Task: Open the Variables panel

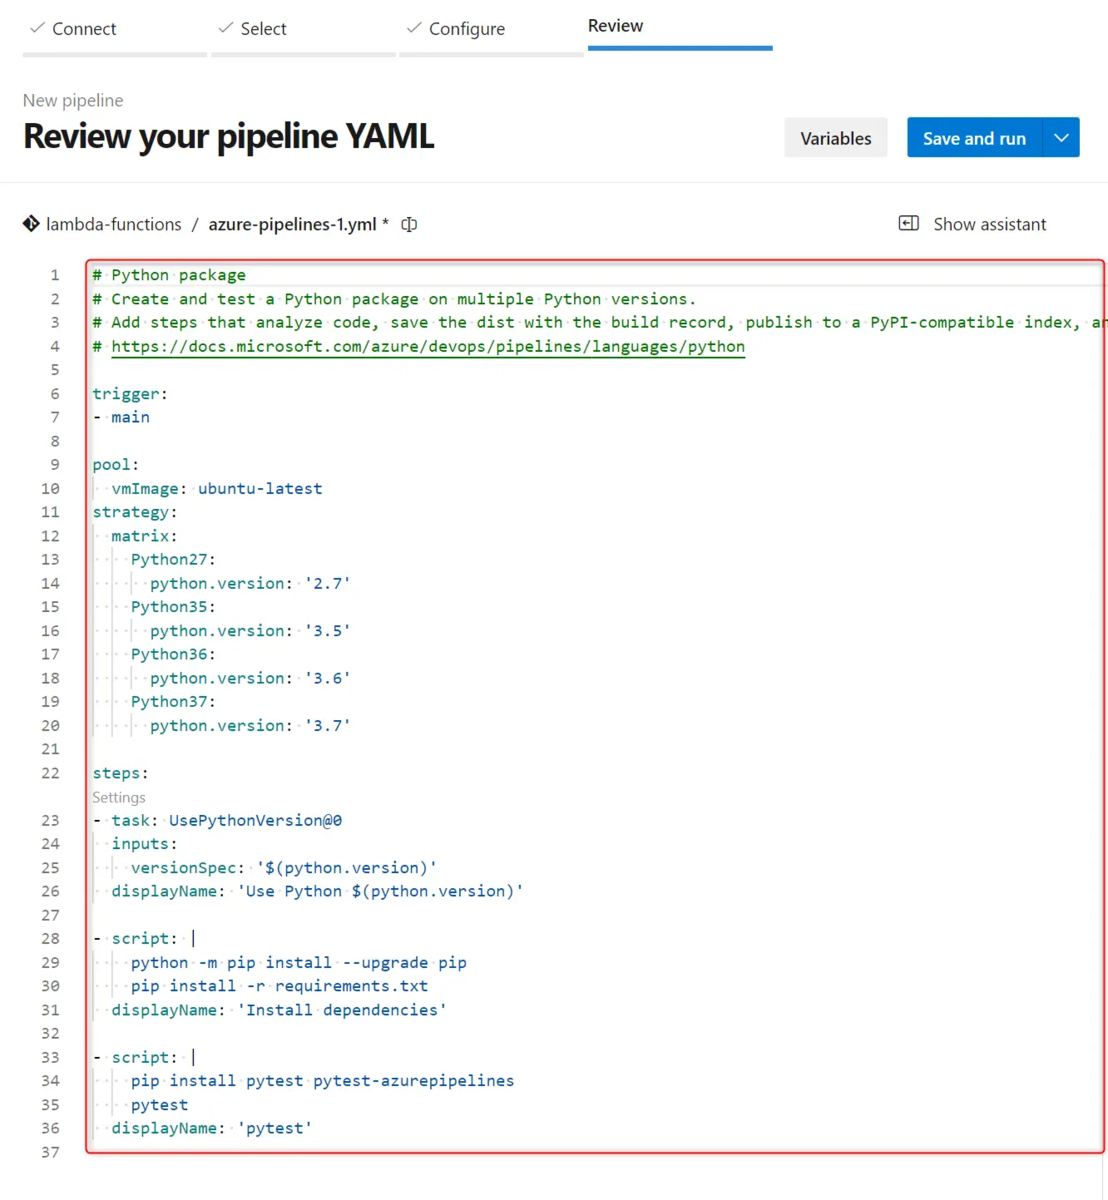Action: [836, 138]
